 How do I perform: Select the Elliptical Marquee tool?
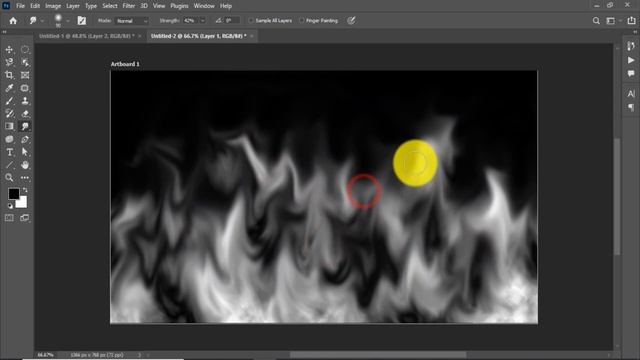click(25, 49)
